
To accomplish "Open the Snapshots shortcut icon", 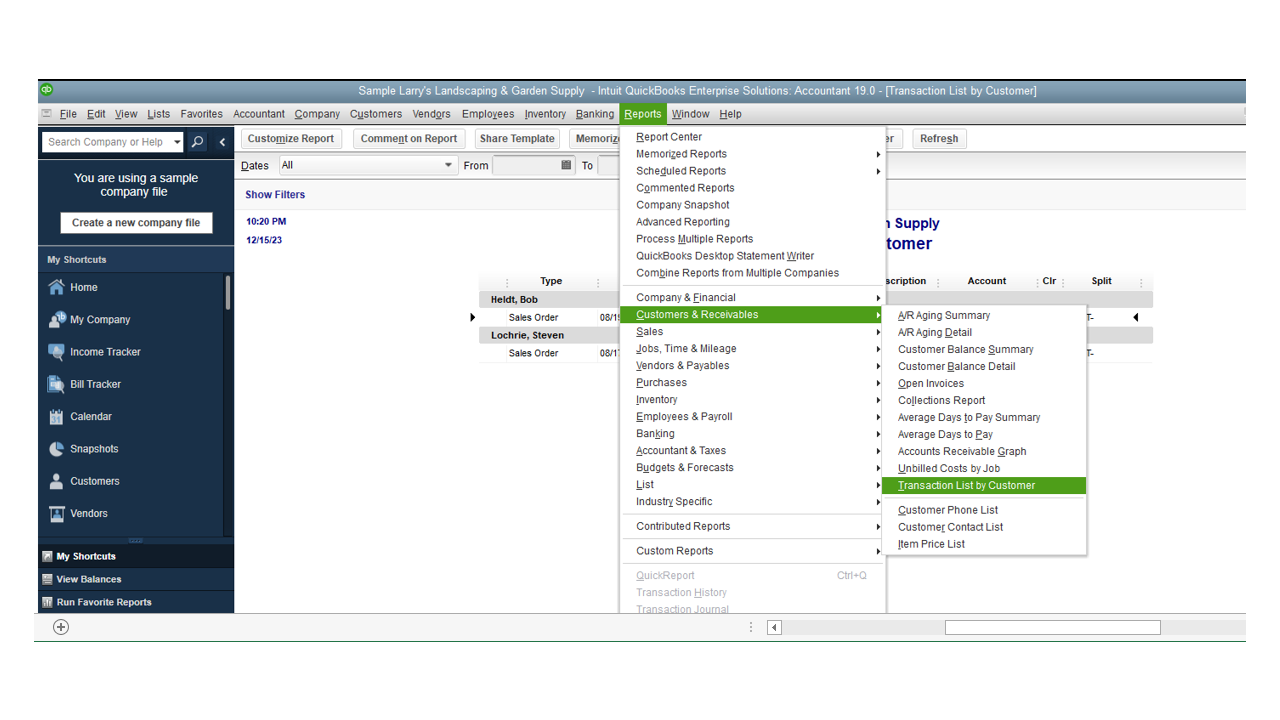I will click(57, 449).
